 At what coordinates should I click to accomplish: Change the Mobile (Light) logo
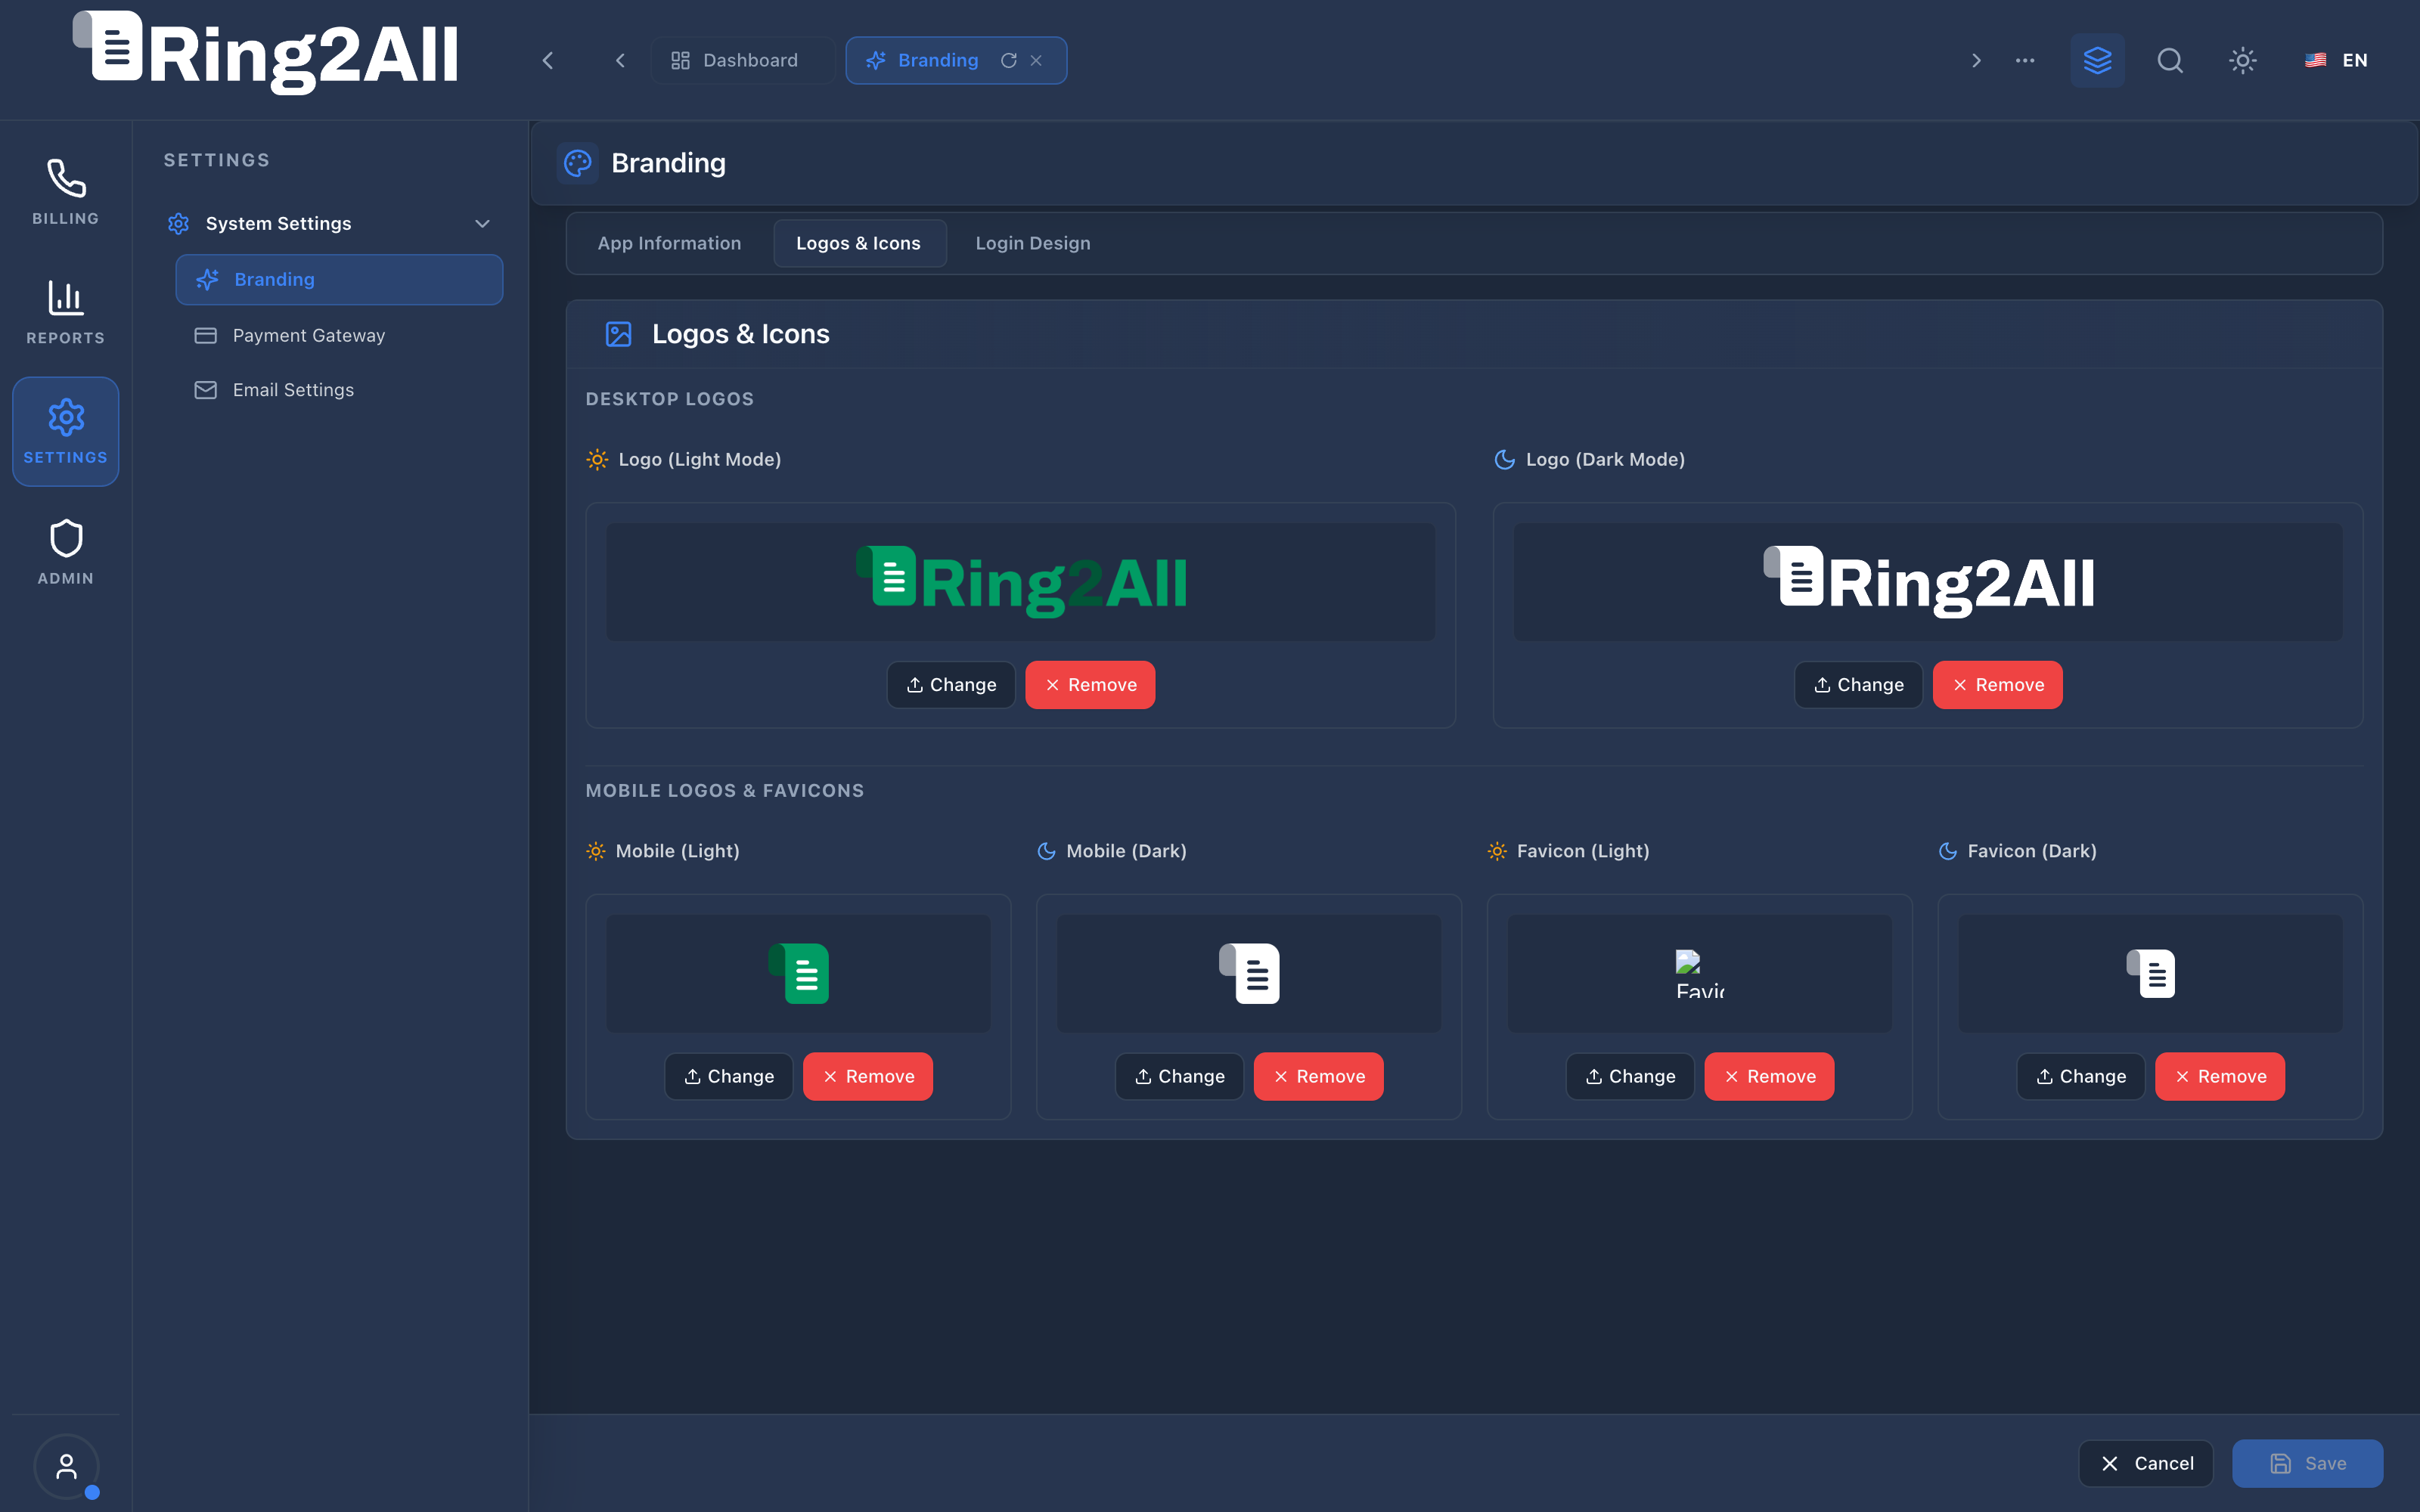pos(729,1077)
